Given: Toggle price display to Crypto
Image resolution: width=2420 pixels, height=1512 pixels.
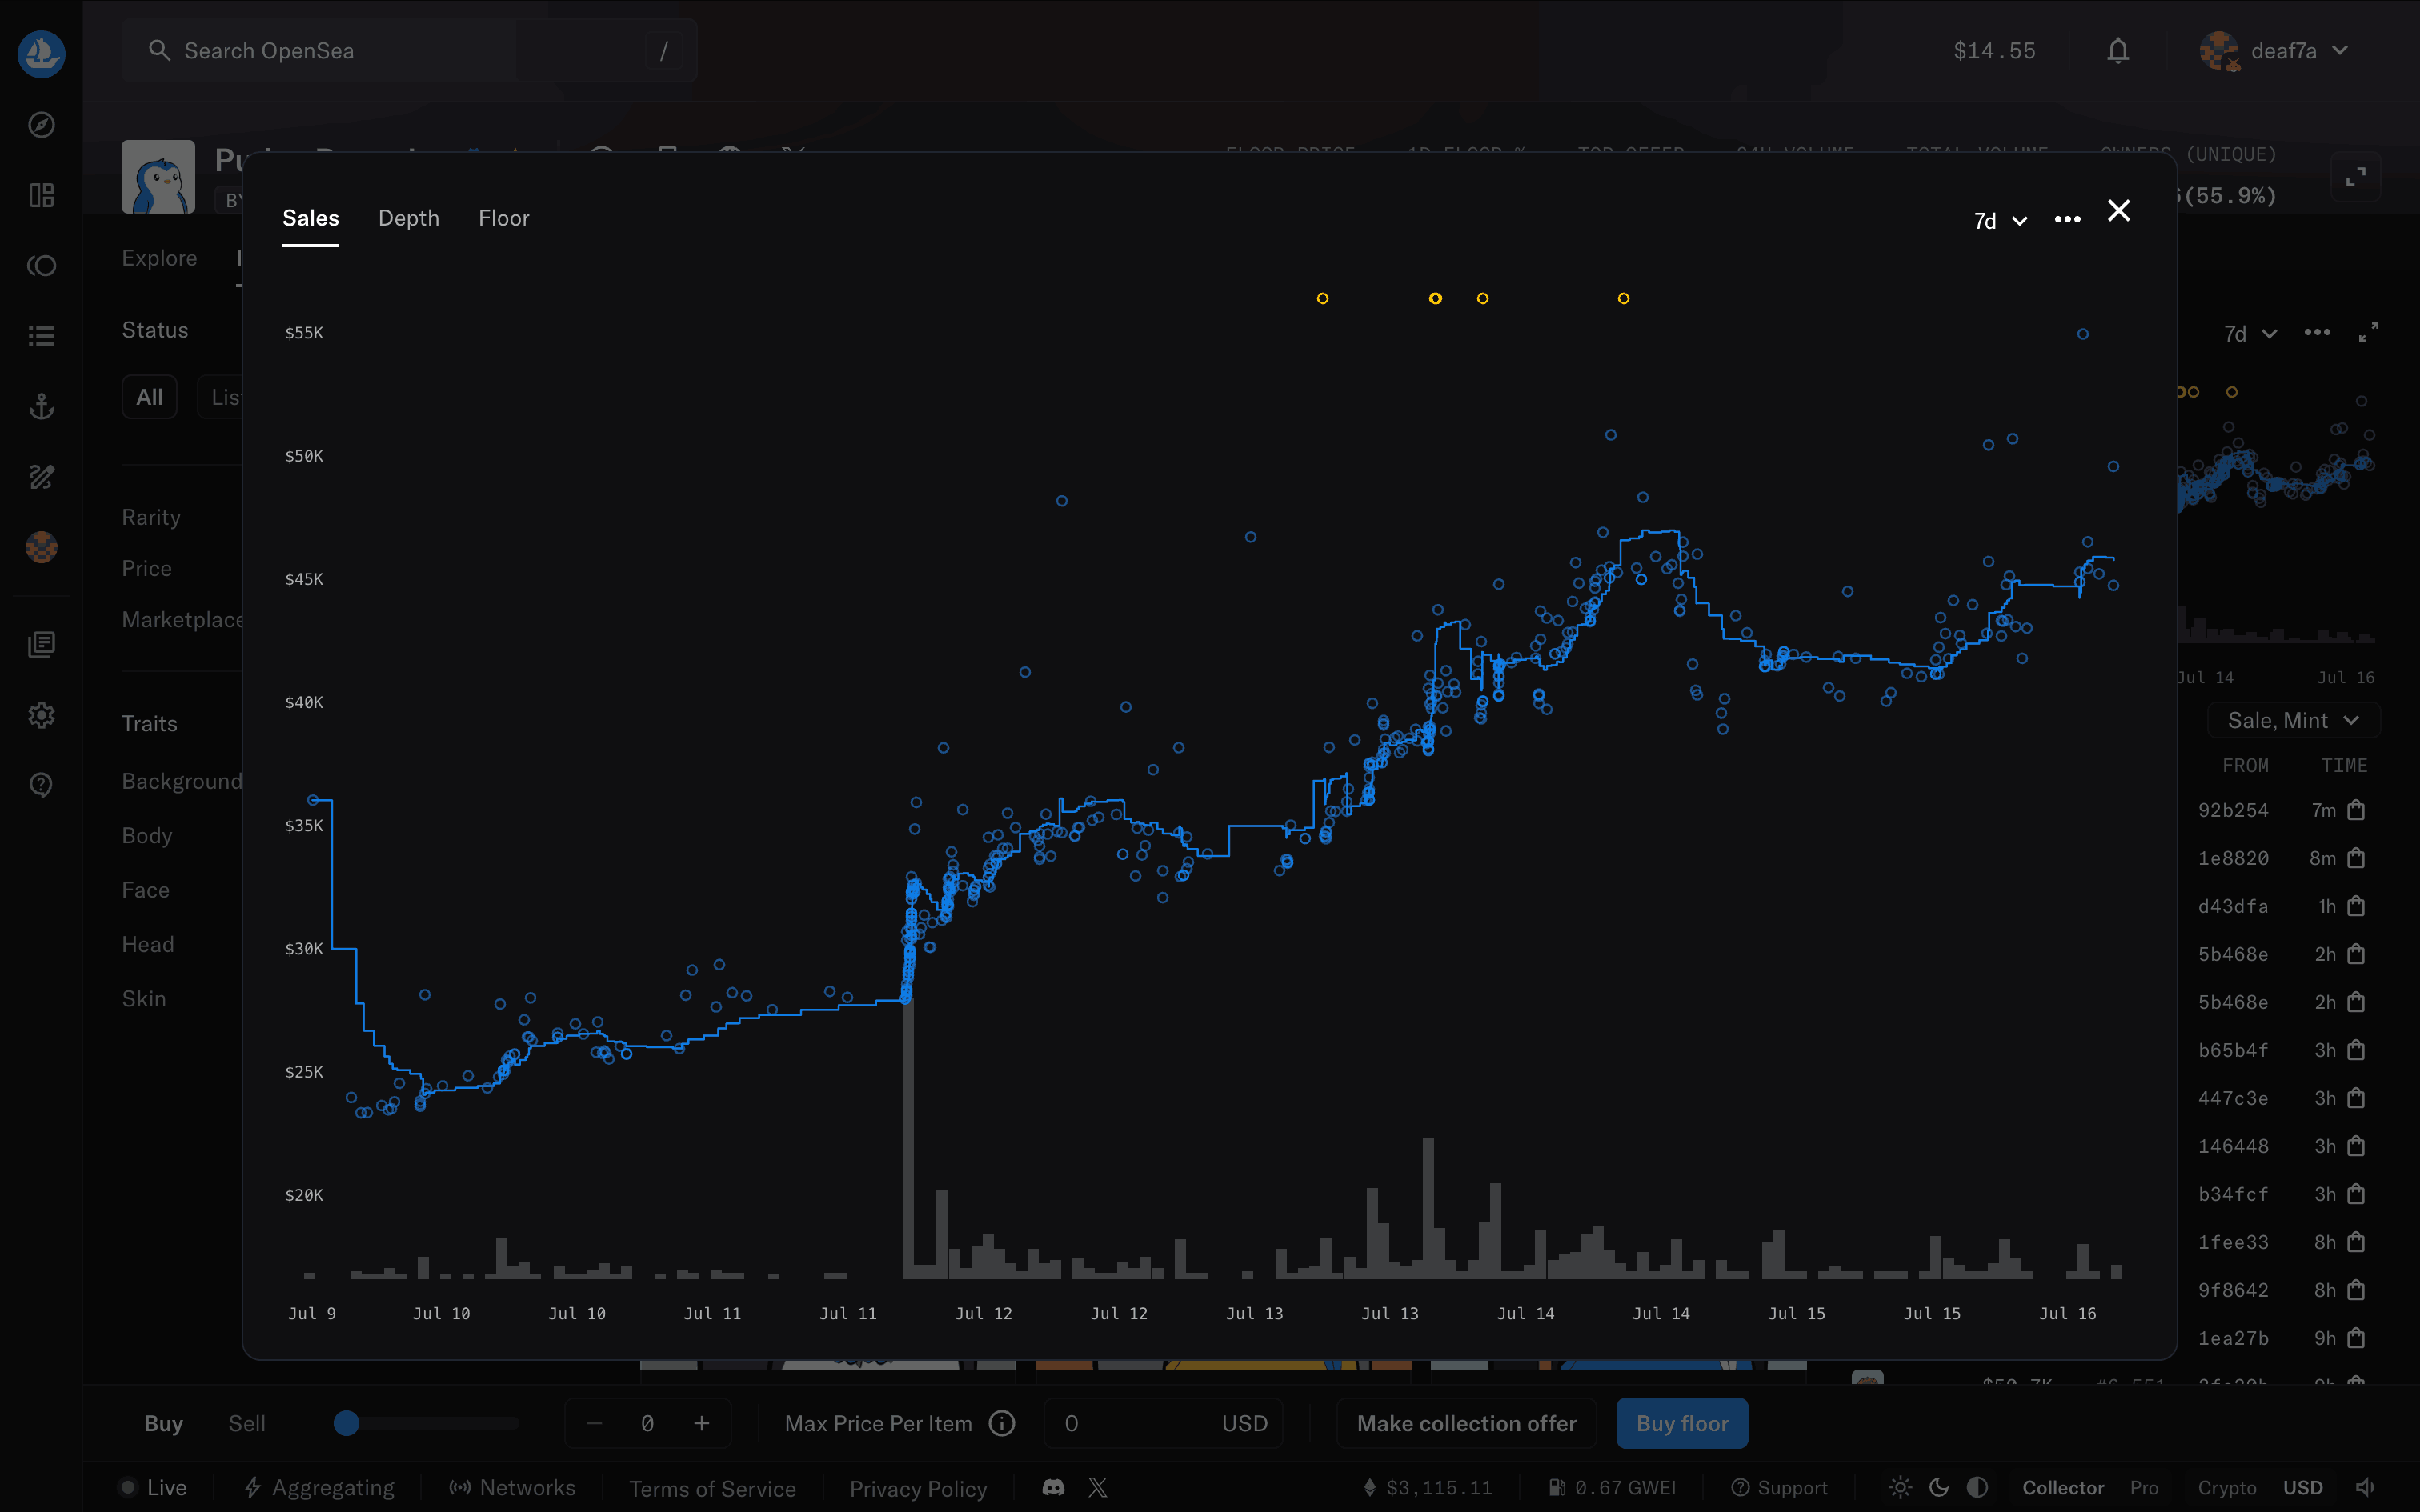Looking at the screenshot, I should 2226,1487.
